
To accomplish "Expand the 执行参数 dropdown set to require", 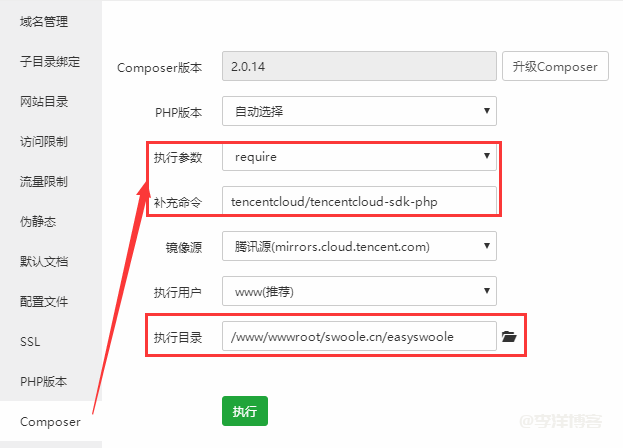I will point(359,156).
